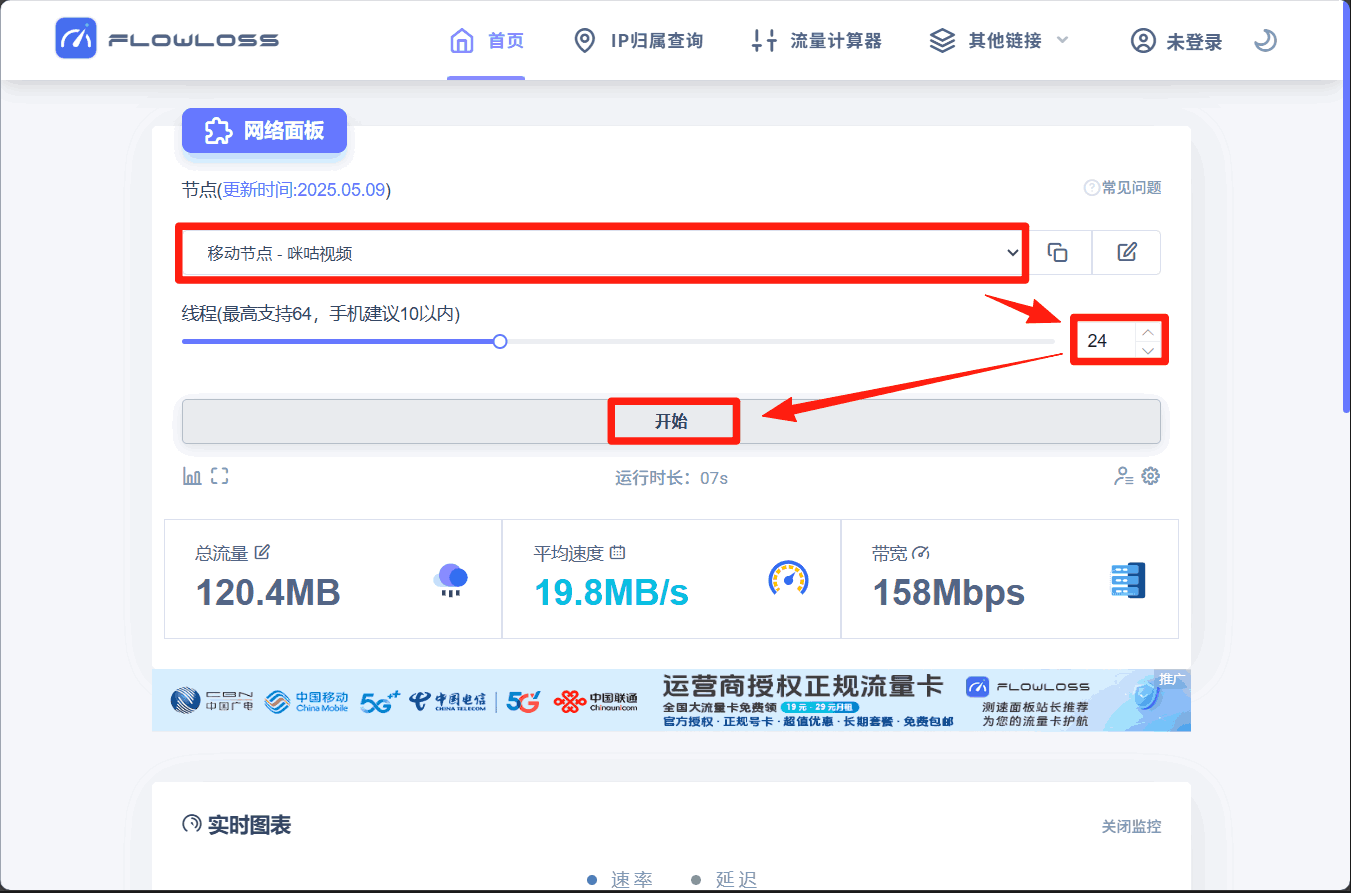Toggle the 速率 chart legend series
The image size is (1351, 893).
[x=621, y=879]
